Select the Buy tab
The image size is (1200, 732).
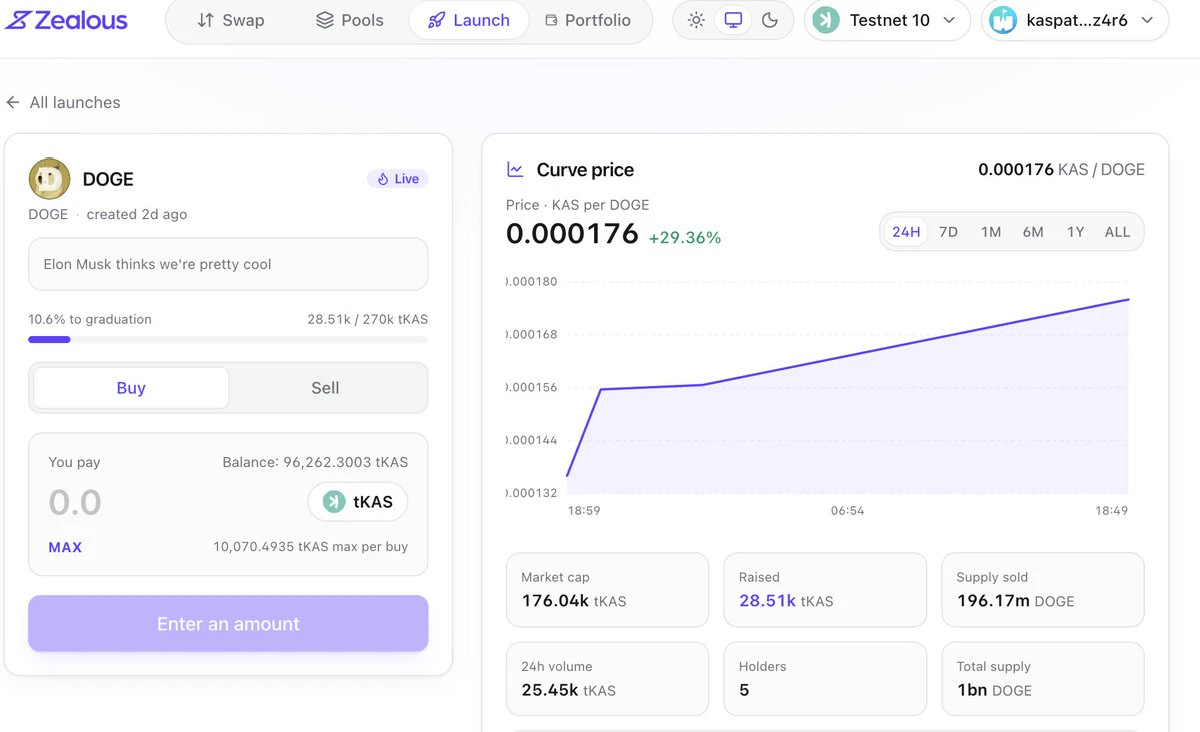click(131, 388)
